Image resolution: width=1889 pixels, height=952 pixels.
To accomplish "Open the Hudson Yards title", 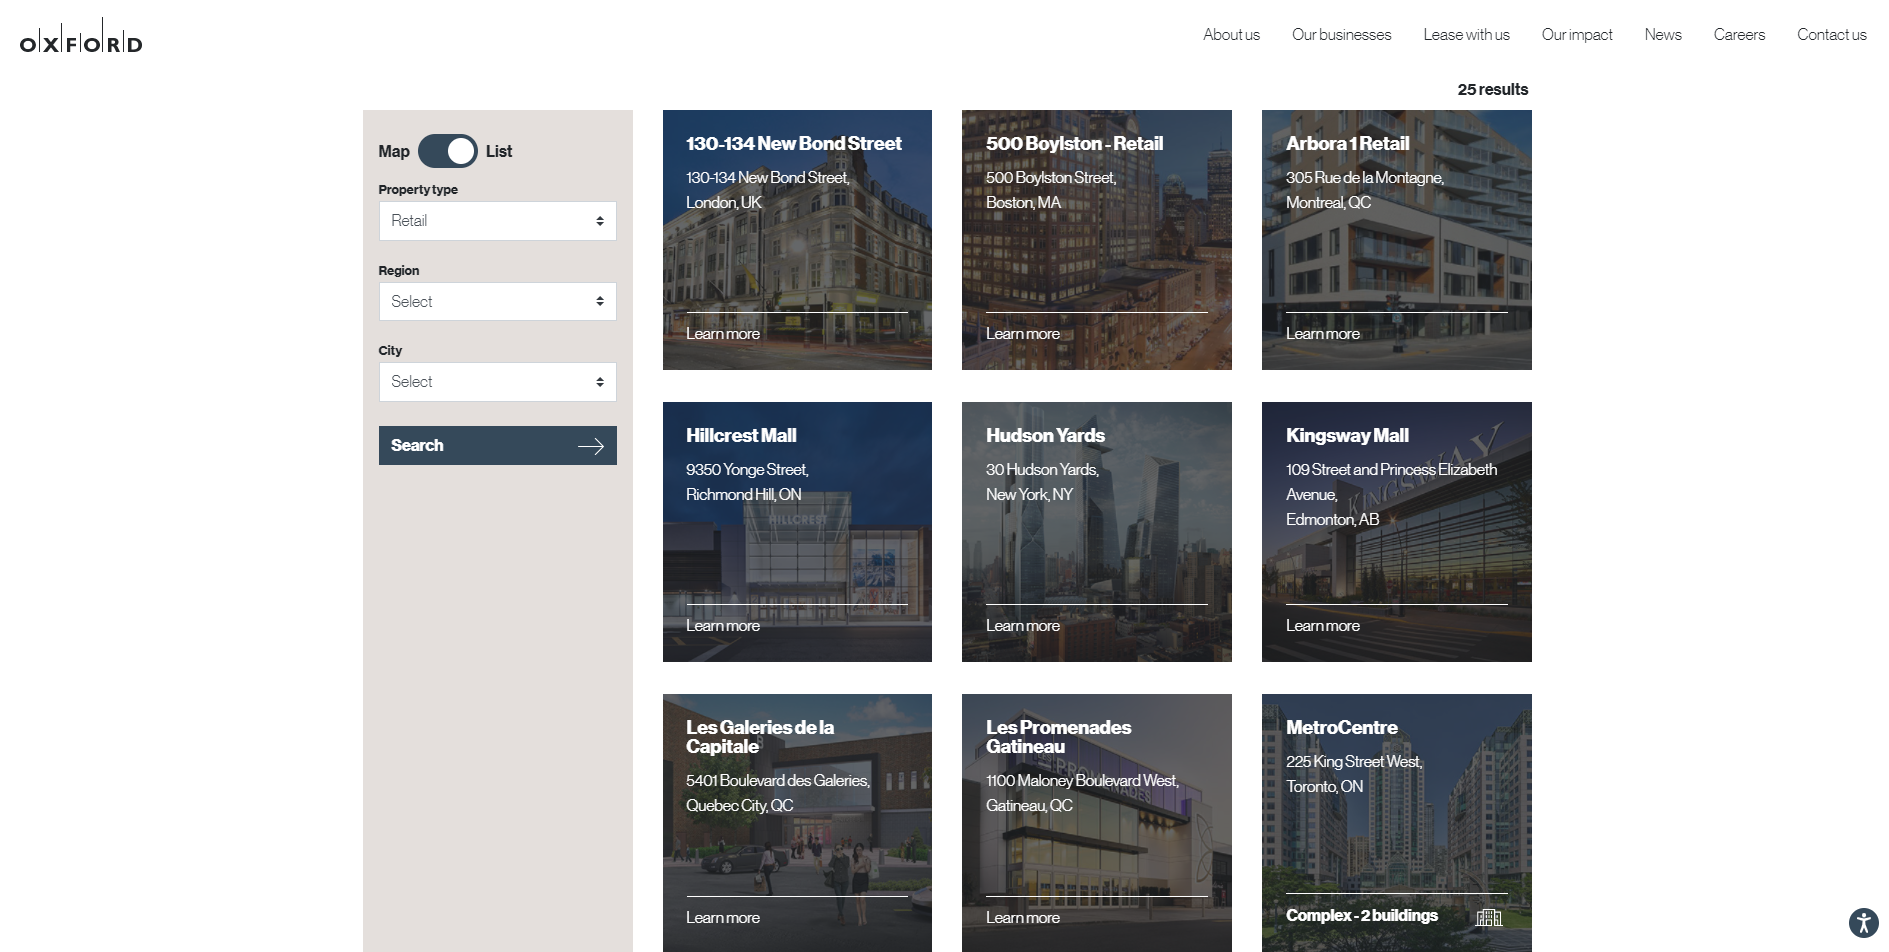I will [x=1045, y=436].
